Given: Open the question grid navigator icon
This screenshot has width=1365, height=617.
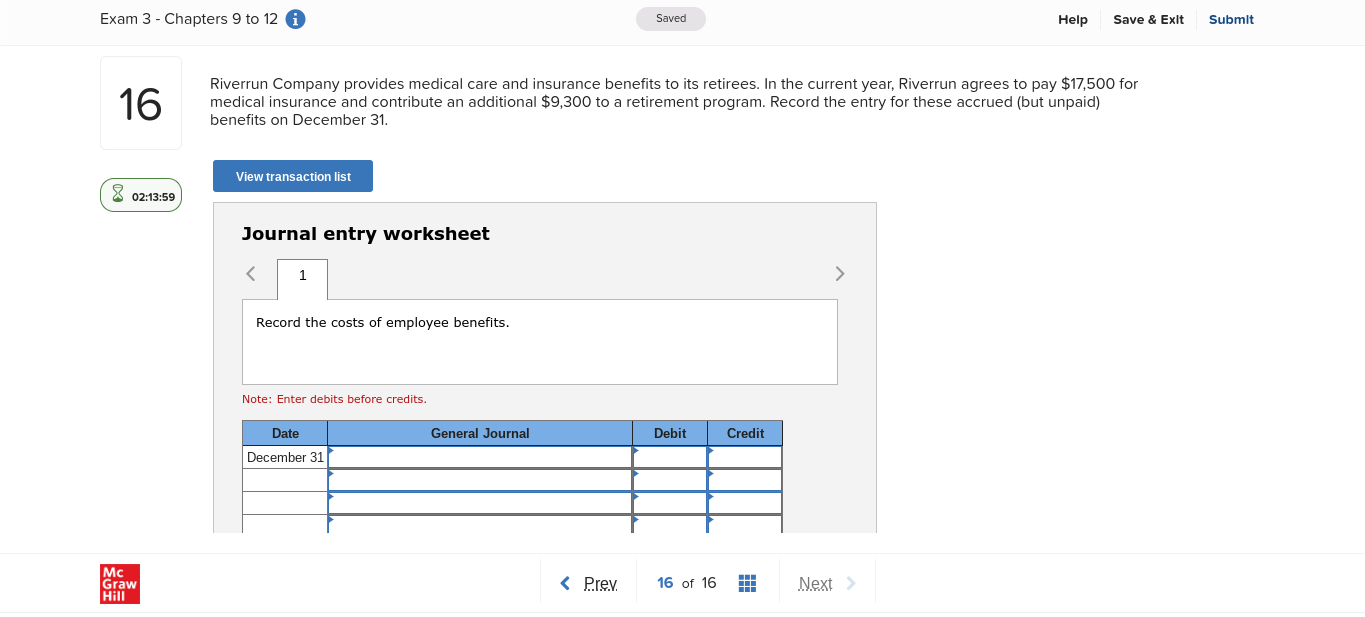Looking at the screenshot, I should pyautogui.click(x=747, y=583).
